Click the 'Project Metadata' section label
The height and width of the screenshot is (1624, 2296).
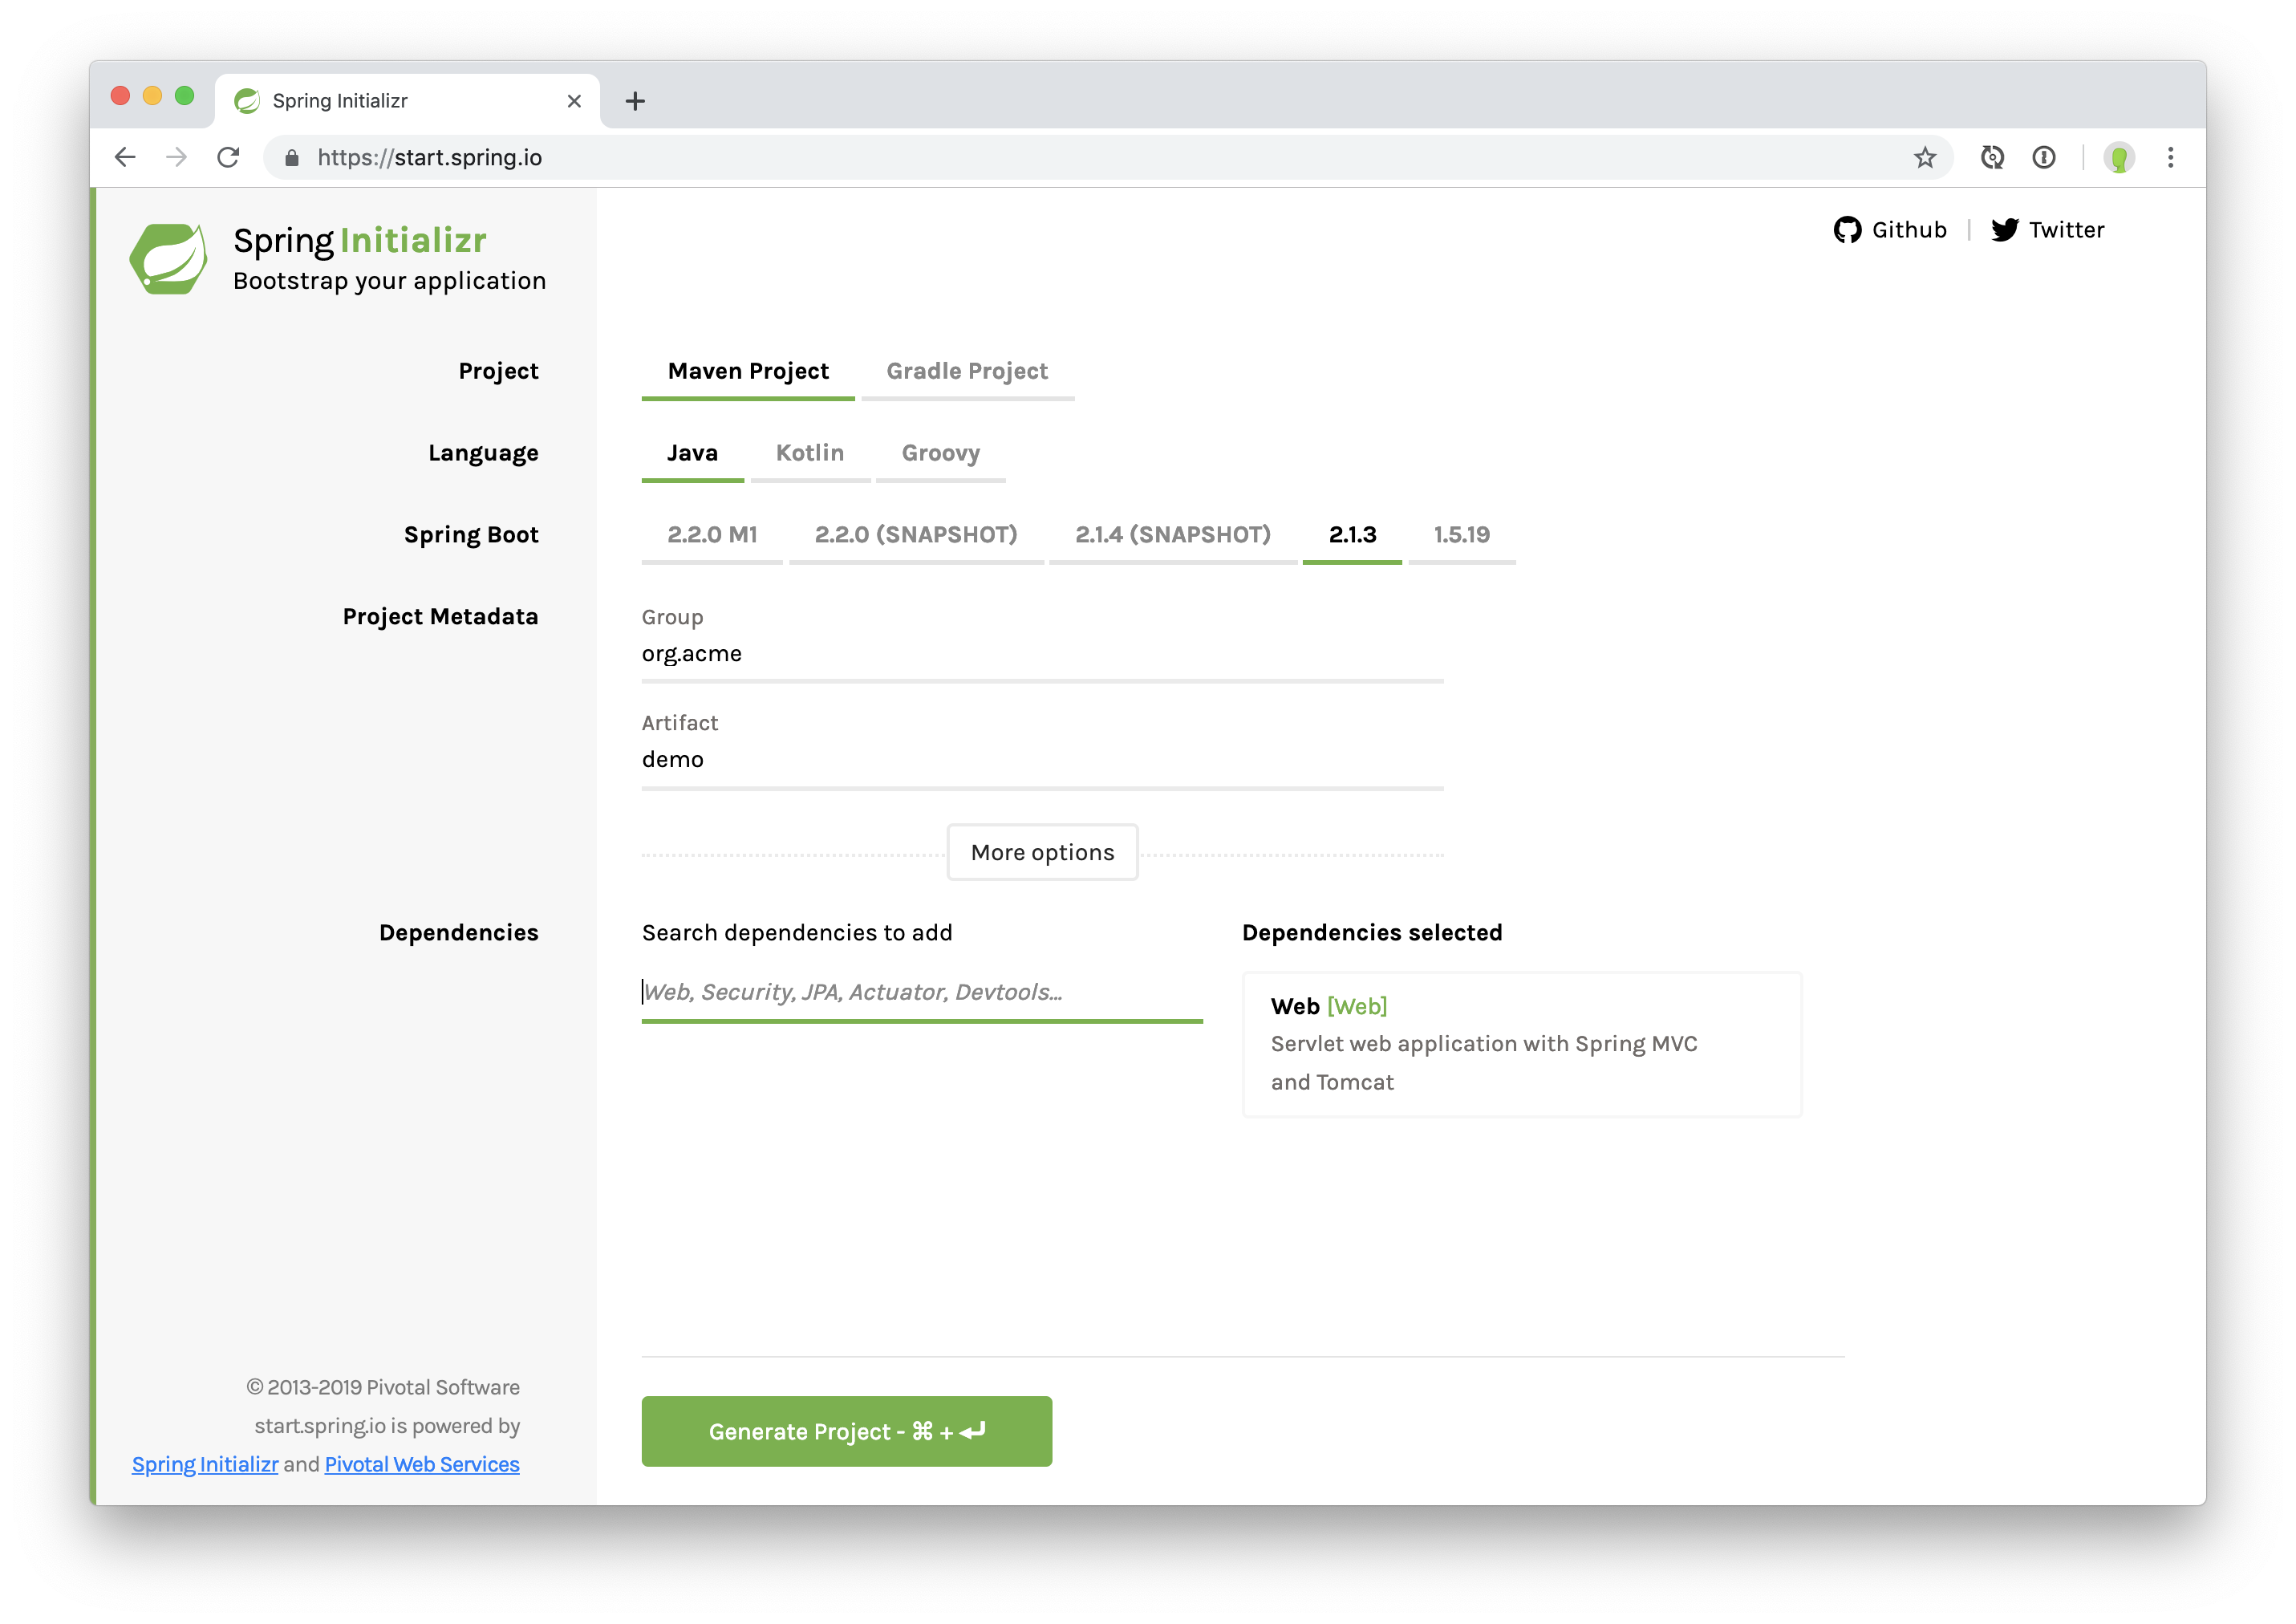[x=440, y=617]
